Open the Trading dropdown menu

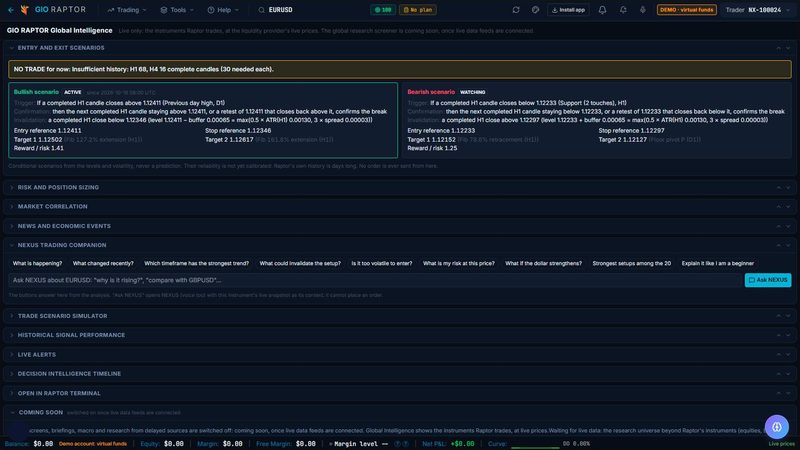(127, 10)
